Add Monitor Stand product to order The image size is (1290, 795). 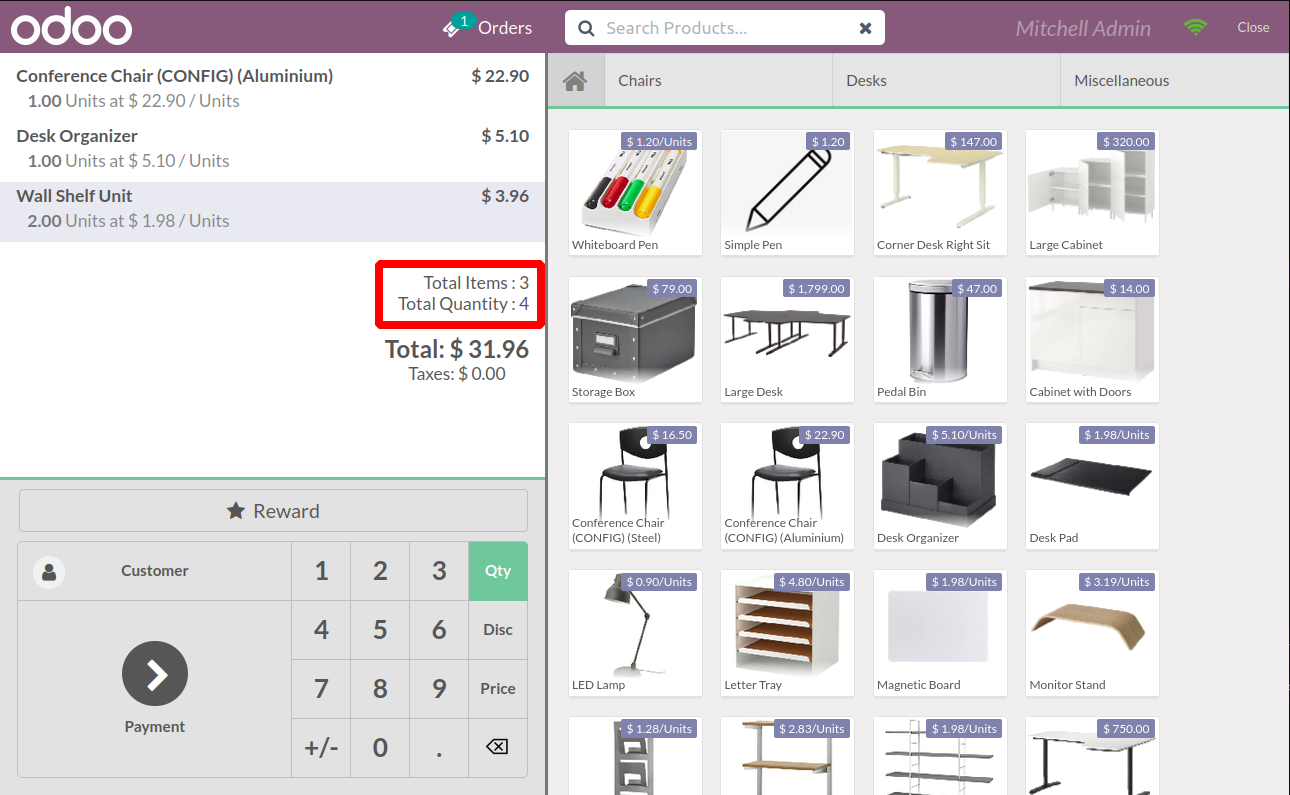pyautogui.click(x=1092, y=633)
